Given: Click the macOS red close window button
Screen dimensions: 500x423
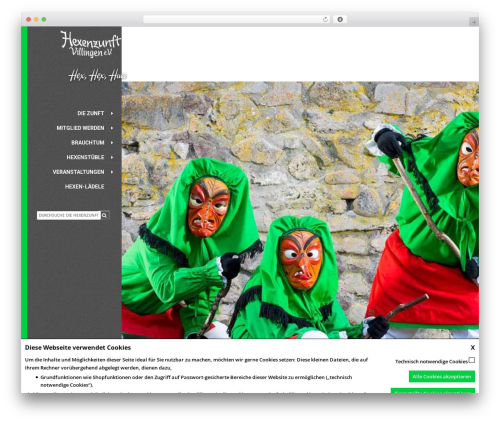Looking at the screenshot, I should tap(29, 20).
